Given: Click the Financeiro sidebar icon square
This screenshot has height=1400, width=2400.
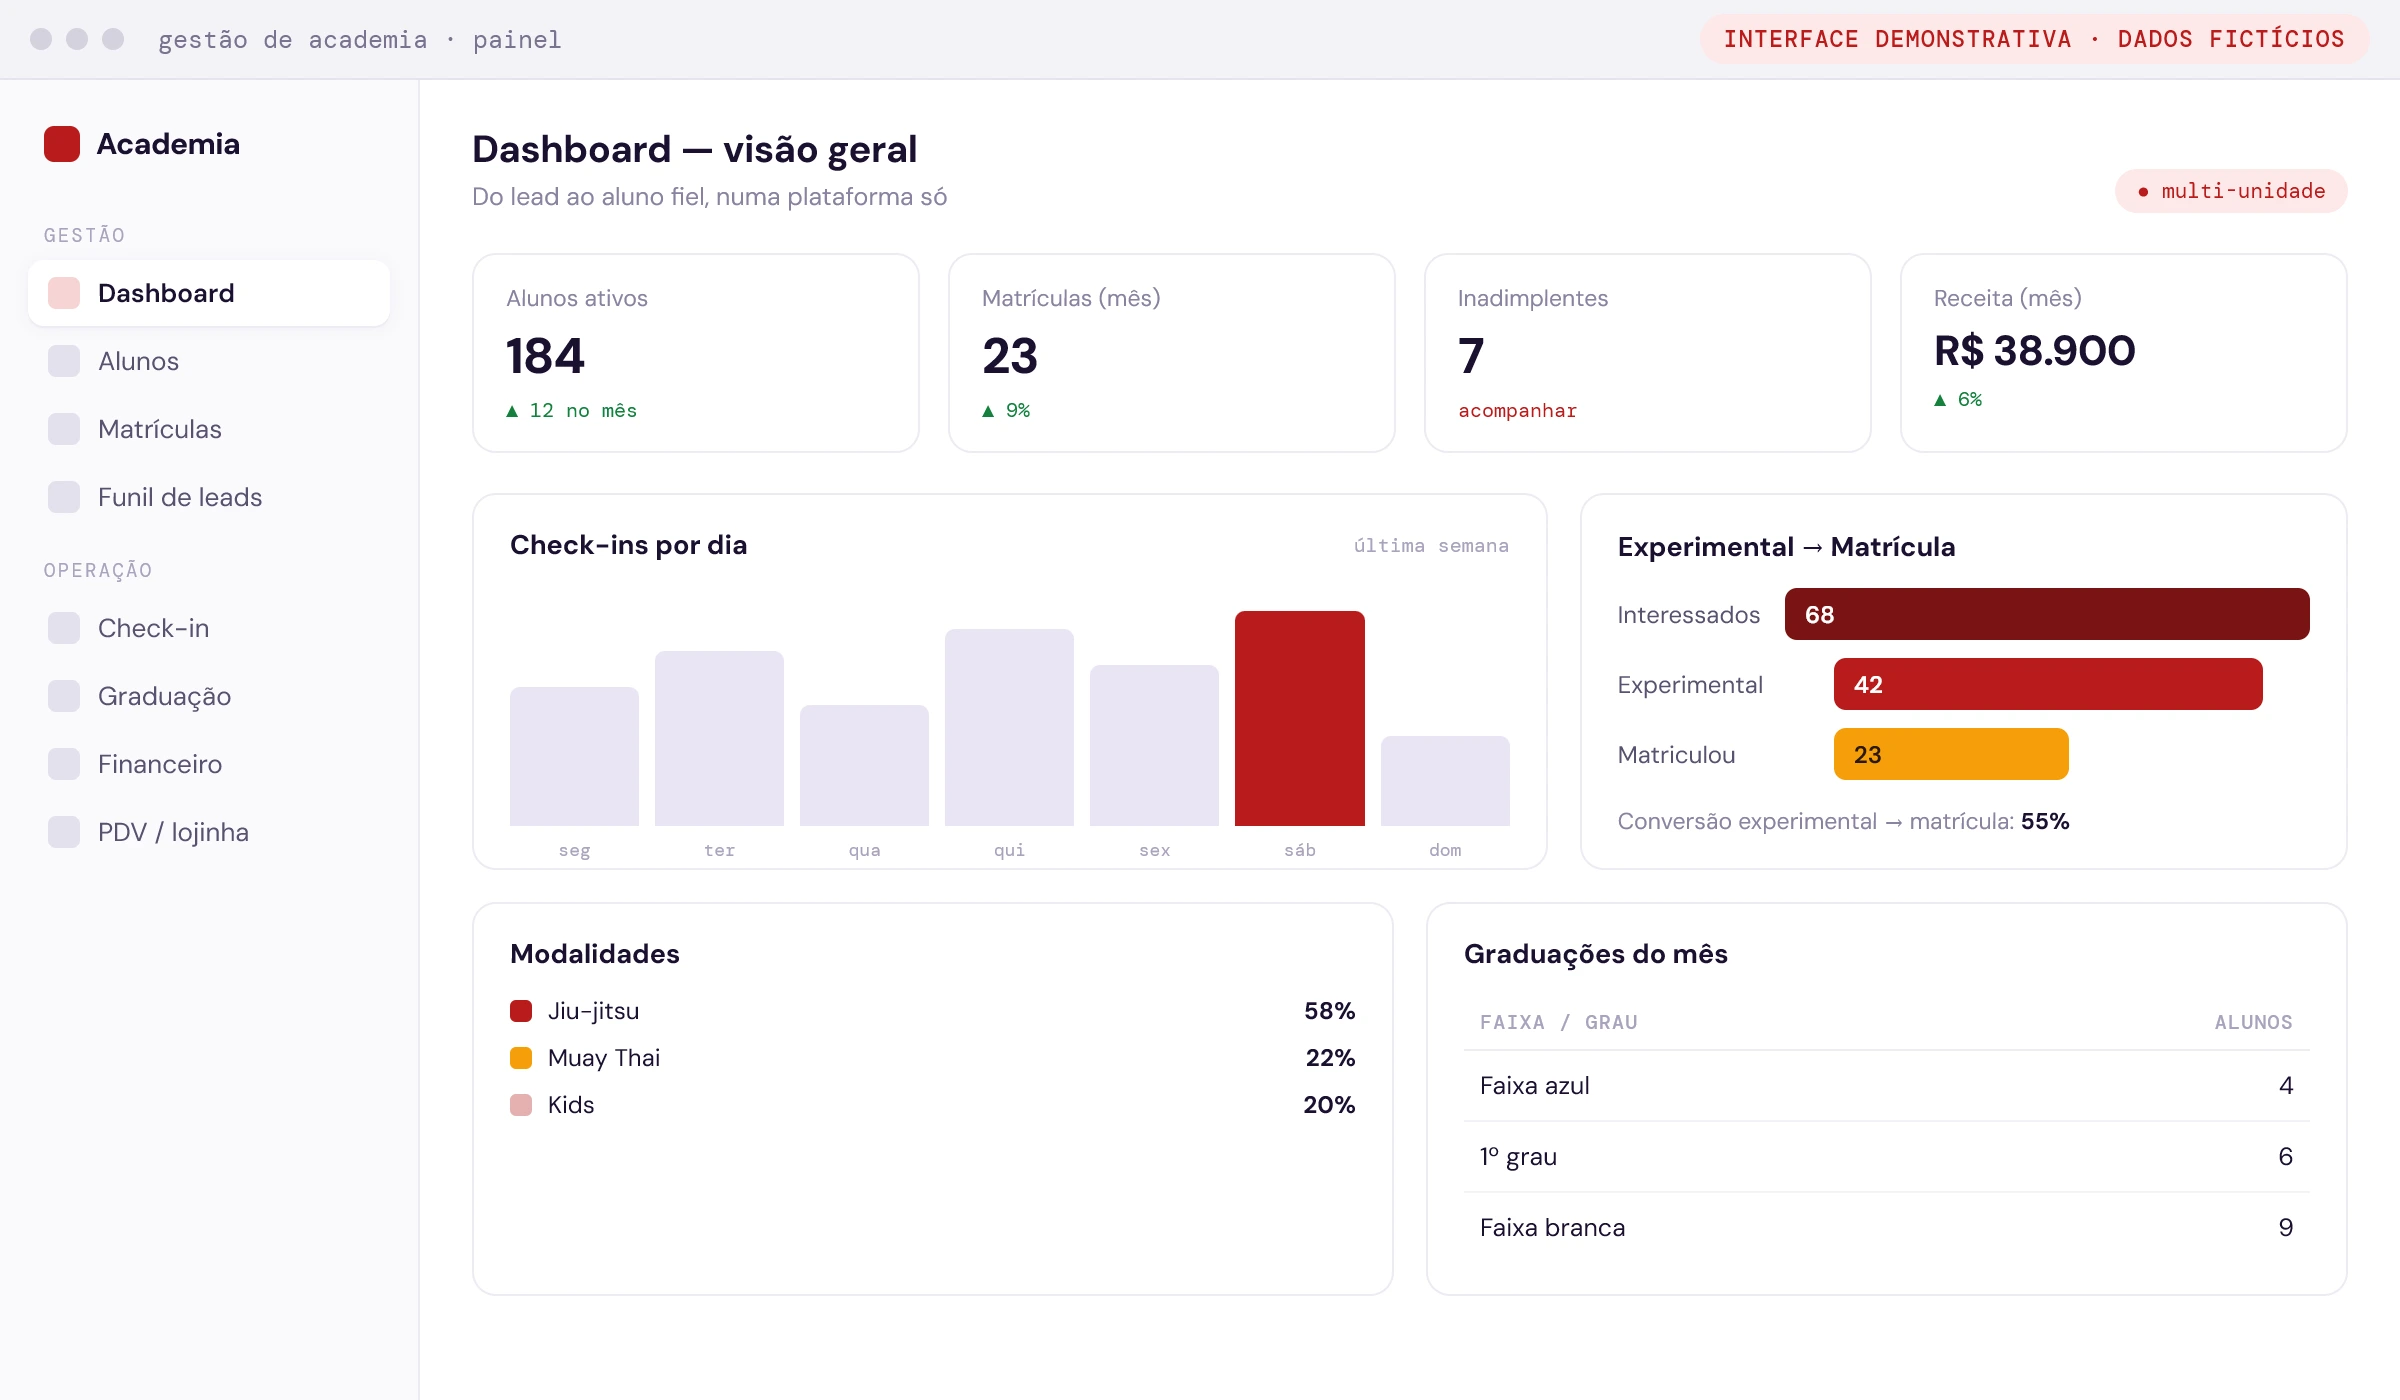Looking at the screenshot, I should (x=64, y=764).
